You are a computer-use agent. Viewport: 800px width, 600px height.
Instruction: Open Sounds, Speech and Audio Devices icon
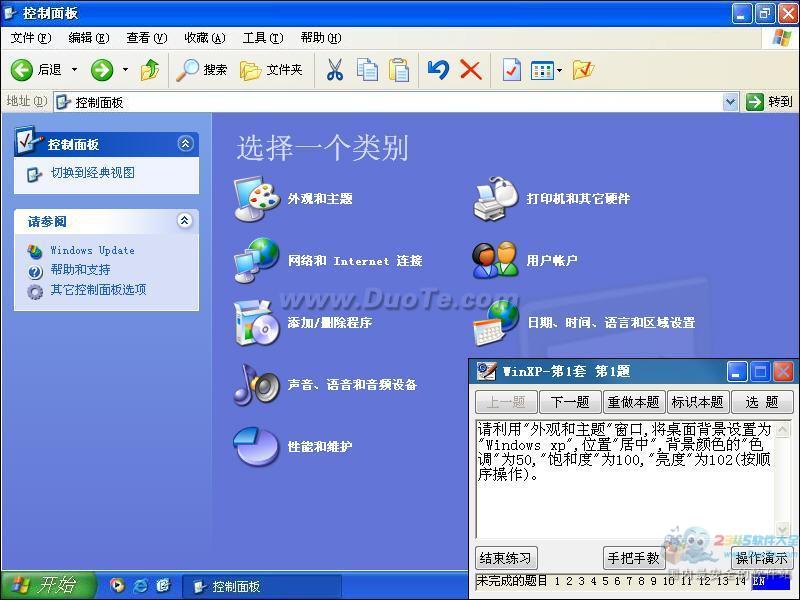pyautogui.click(x=257, y=385)
